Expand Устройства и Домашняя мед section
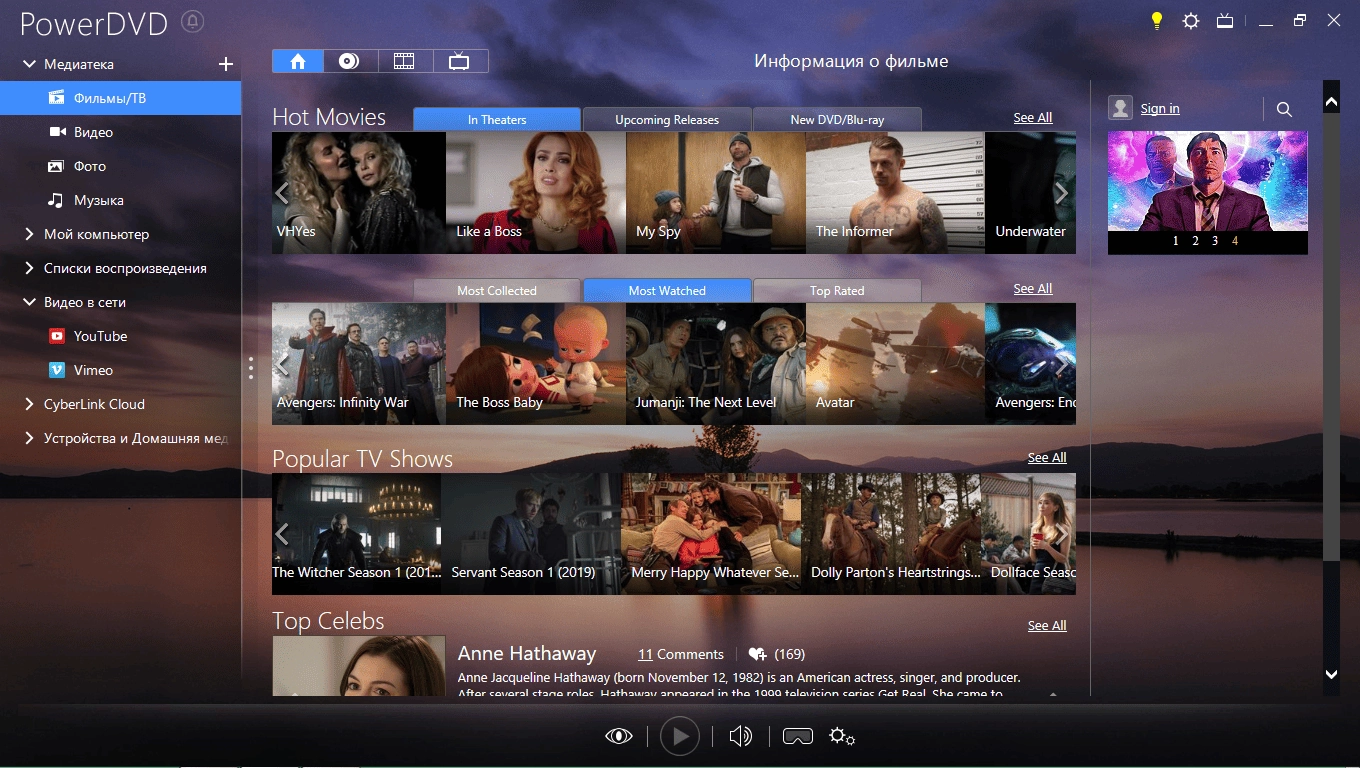Viewport: 1360px width, 768px height. click(x=29, y=438)
